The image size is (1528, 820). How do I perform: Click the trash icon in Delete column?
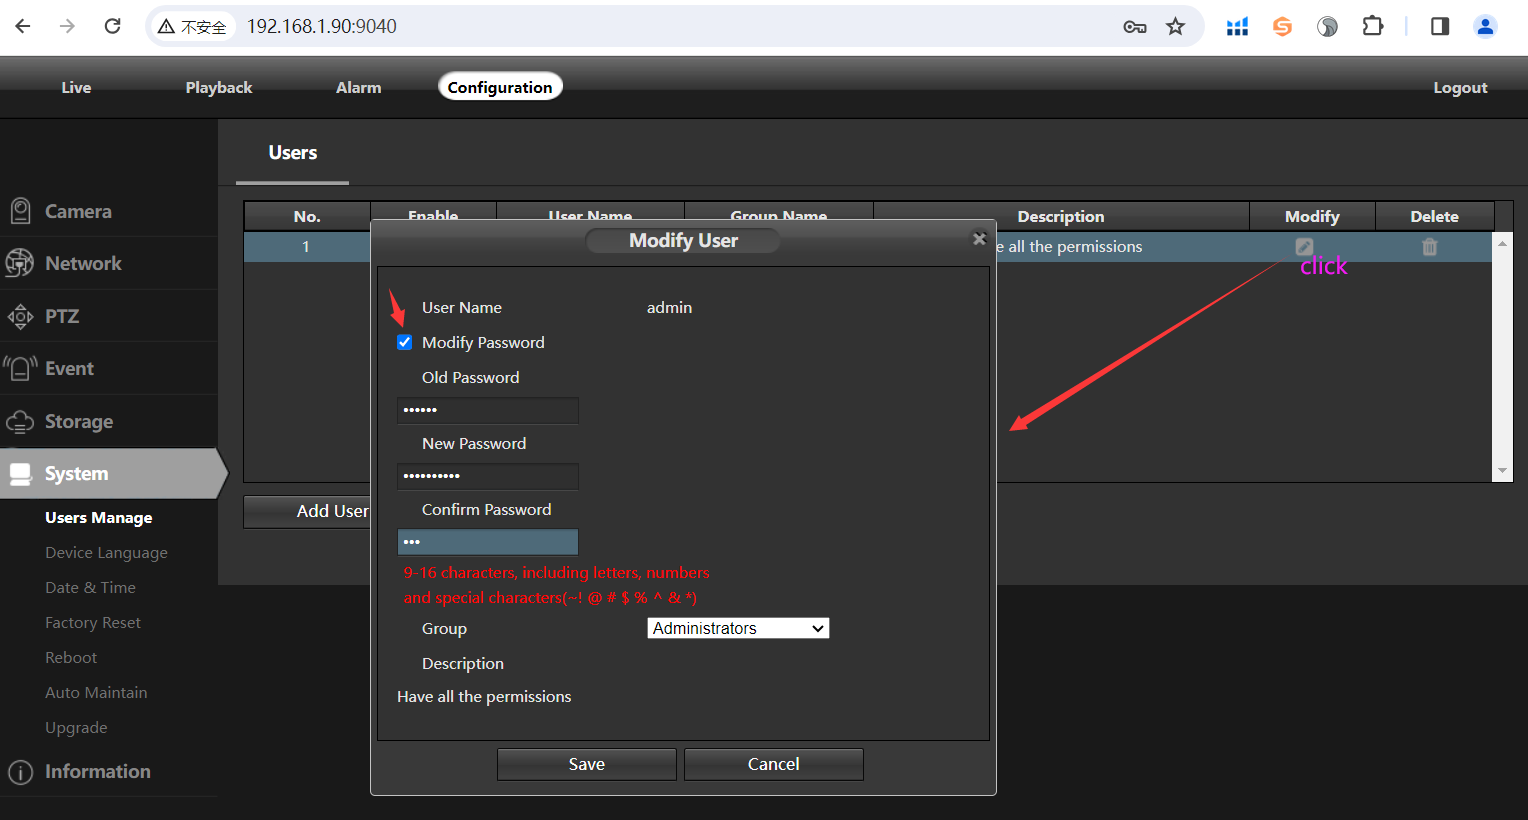point(1430,246)
